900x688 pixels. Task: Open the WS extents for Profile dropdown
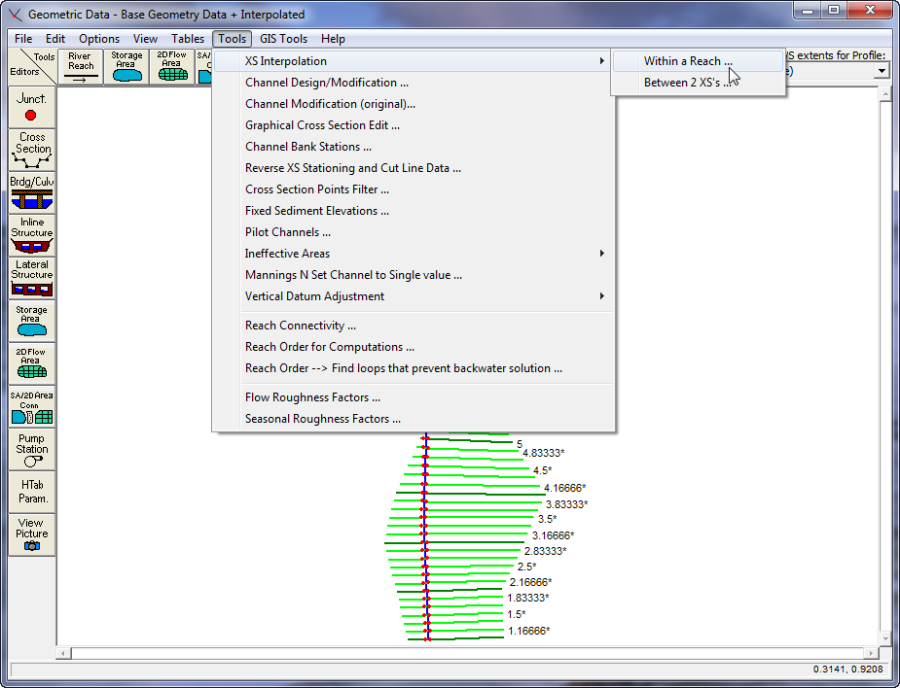click(882, 71)
